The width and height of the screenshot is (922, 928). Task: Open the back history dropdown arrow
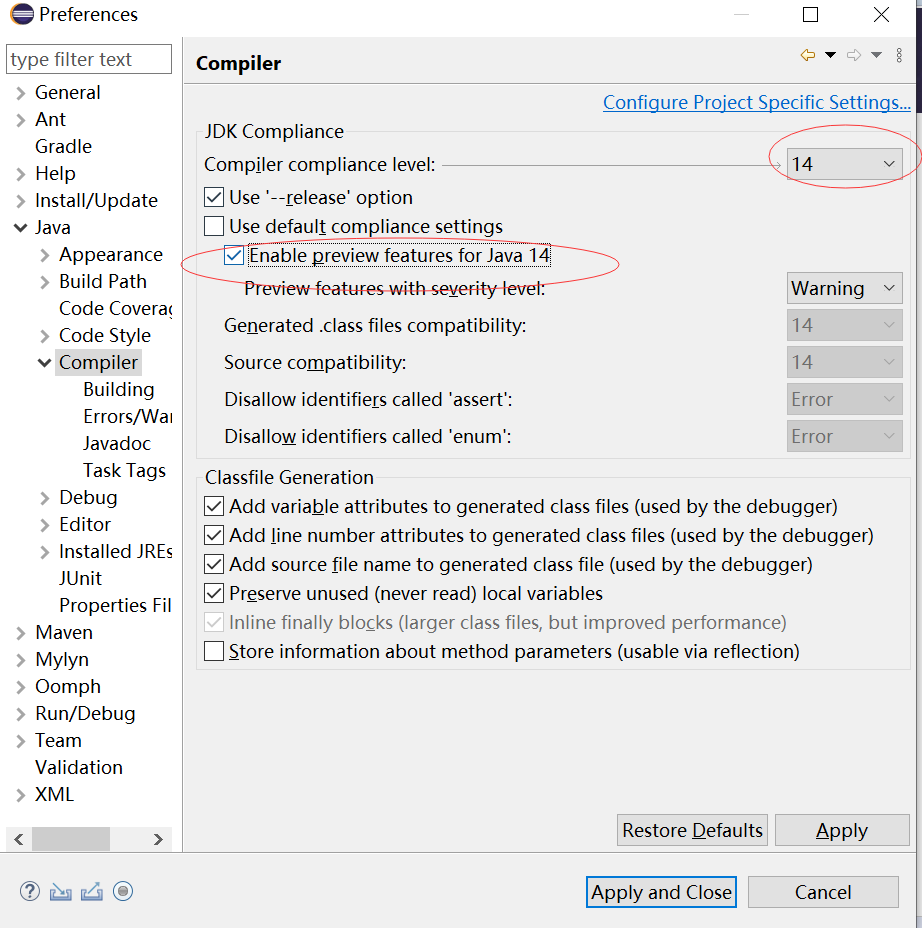(830, 56)
